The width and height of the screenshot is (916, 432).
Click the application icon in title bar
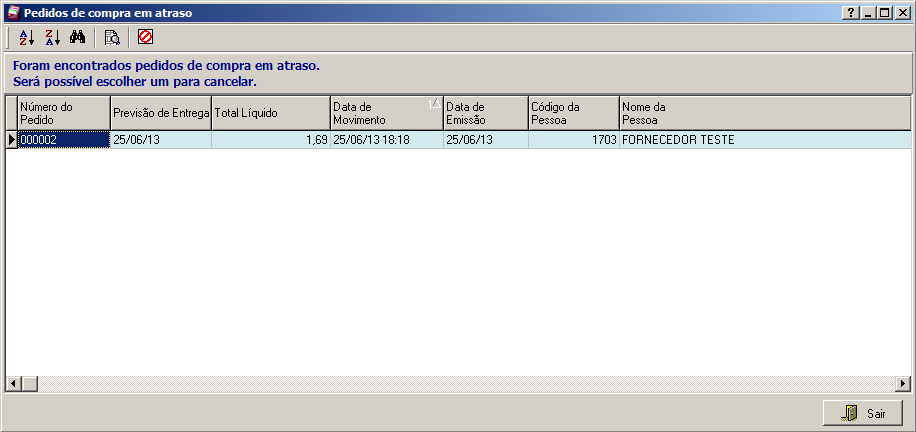click(13, 13)
